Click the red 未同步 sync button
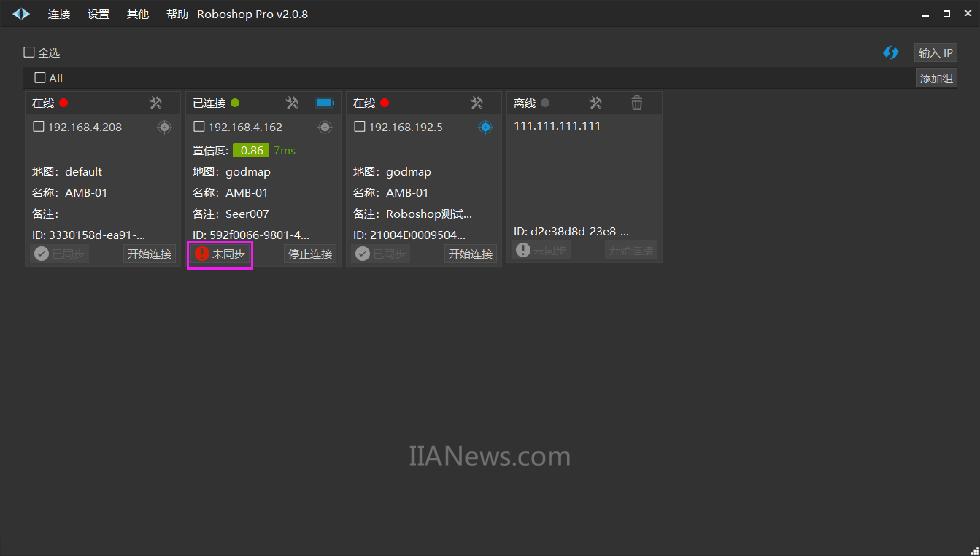Viewport: 980px width, 556px height. (220, 254)
